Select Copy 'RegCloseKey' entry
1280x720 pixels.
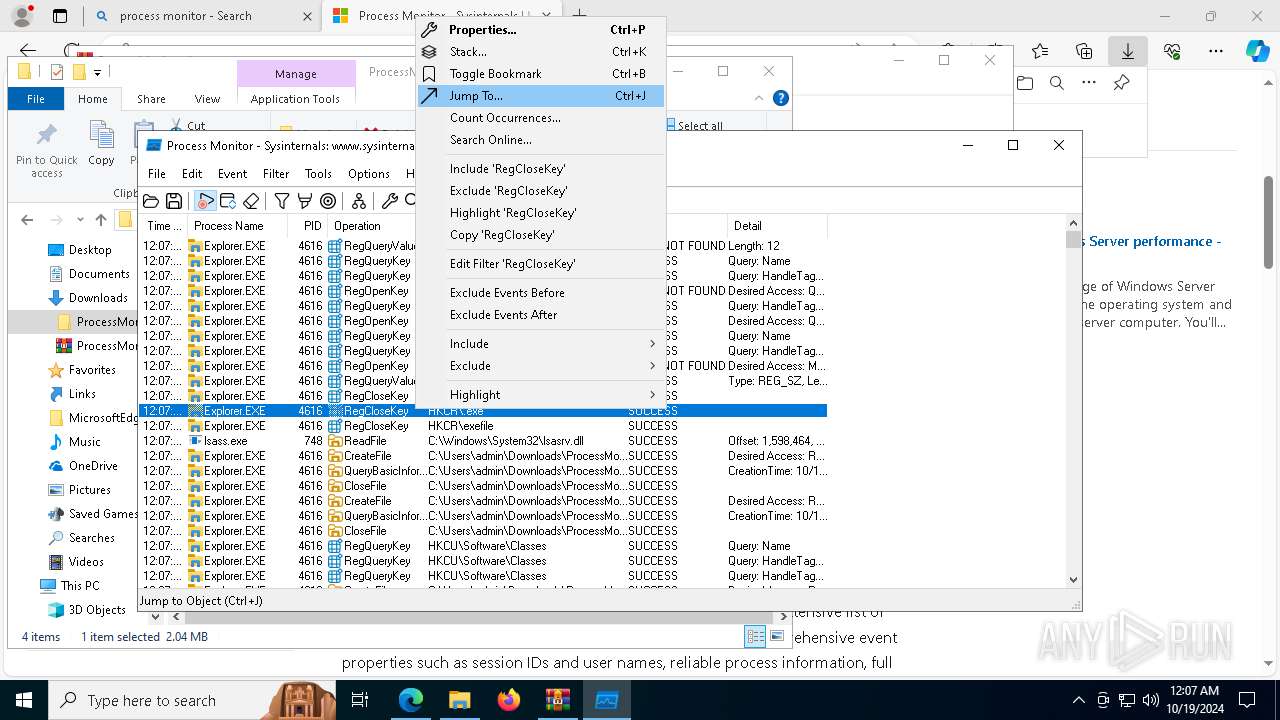541,235
